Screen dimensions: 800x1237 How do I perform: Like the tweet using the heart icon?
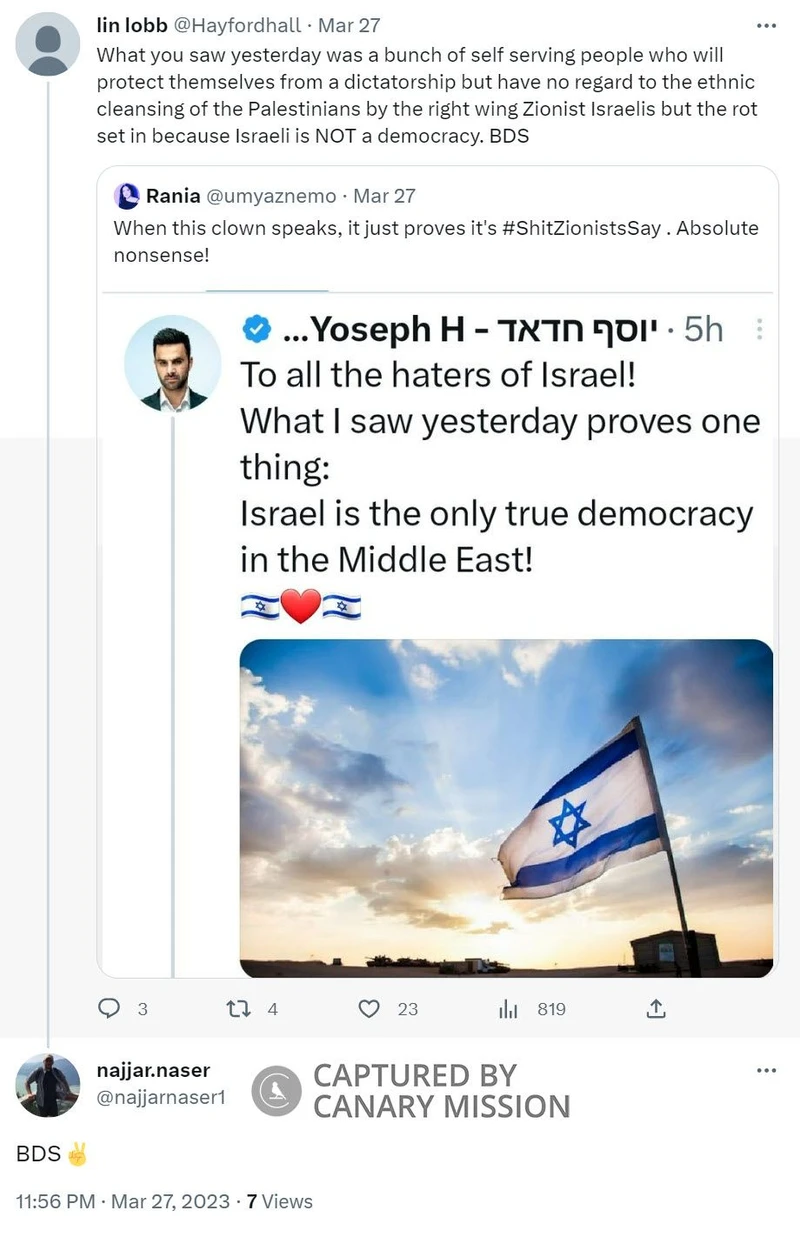pyautogui.click(x=368, y=1009)
